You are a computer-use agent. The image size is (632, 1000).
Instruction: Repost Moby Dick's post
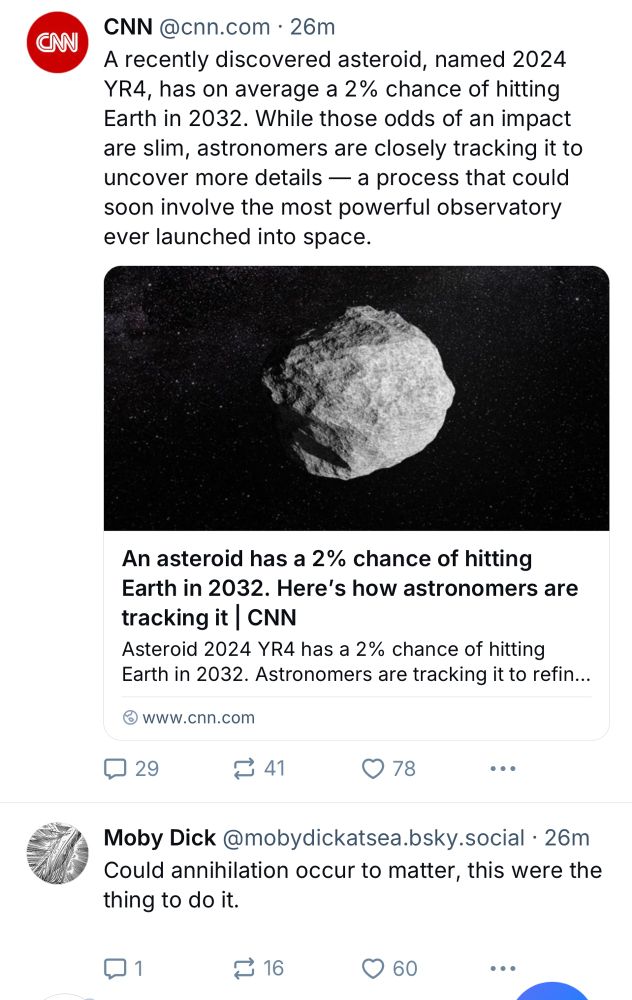click(x=258, y=969)
